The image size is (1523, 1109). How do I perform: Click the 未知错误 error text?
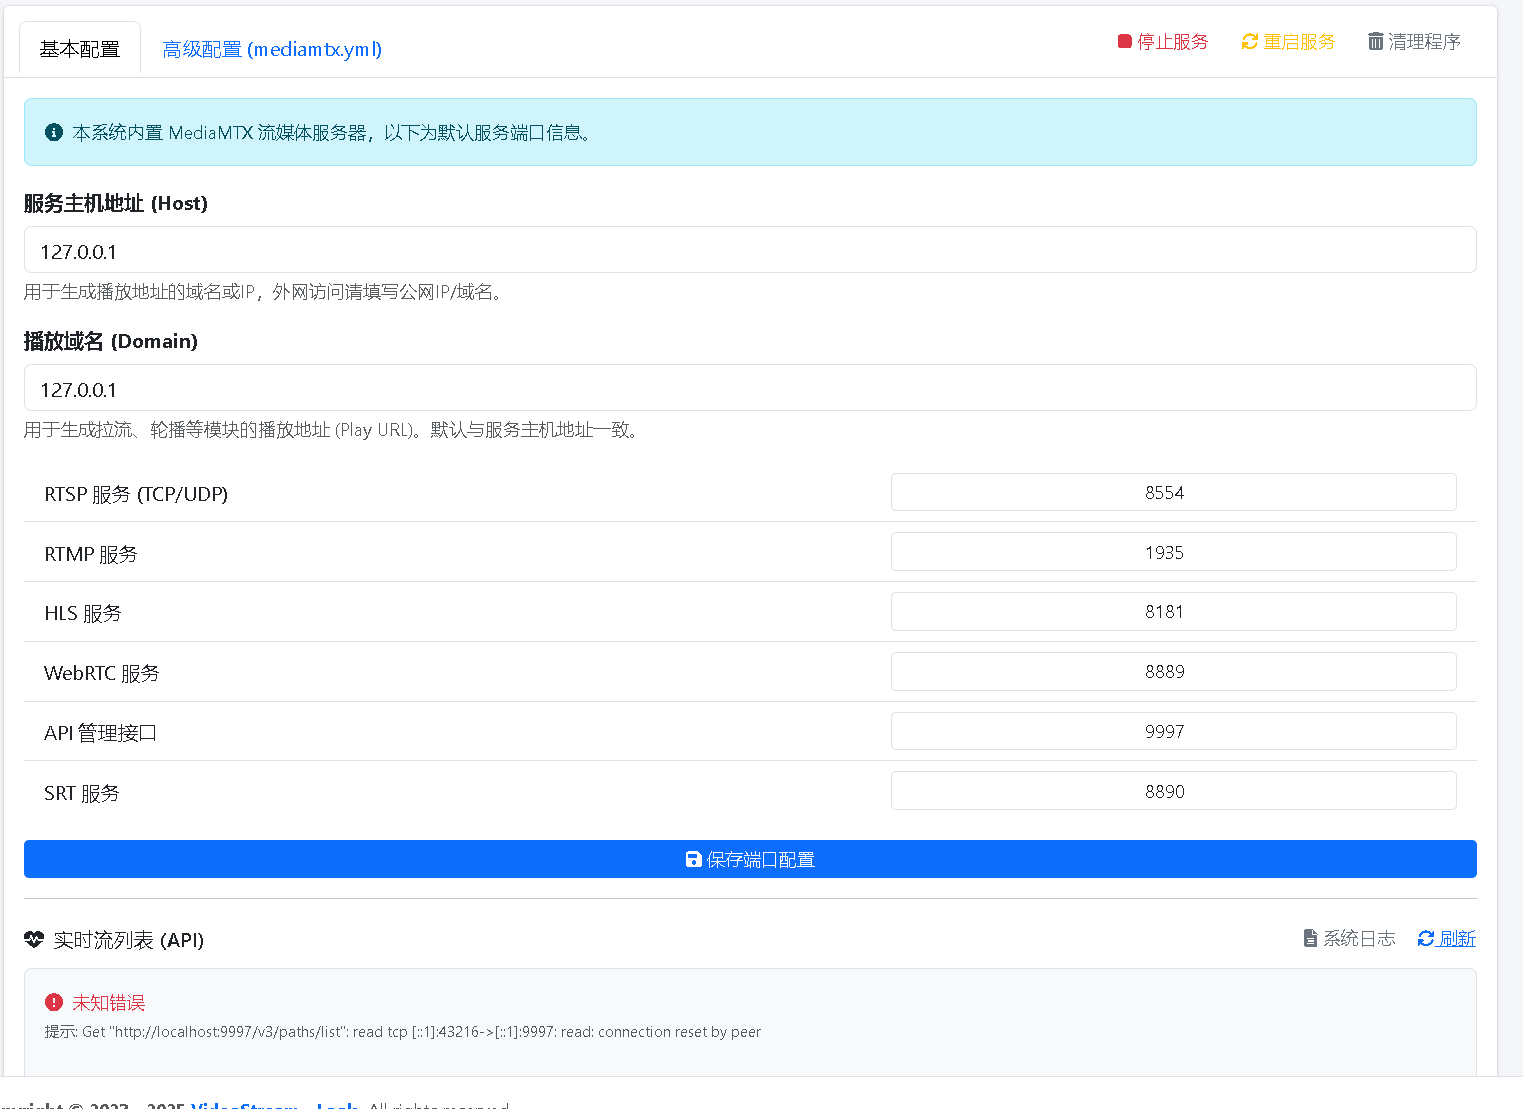[x=109, y=1002]
